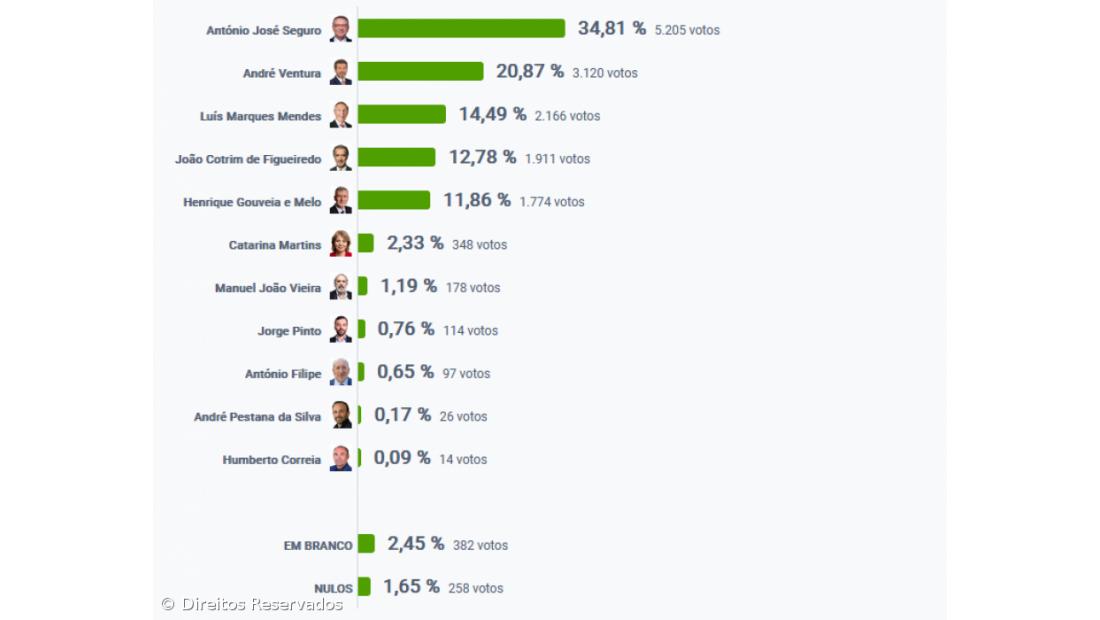Click the 5.205 votos count text
Viewport: 1100px width, 620px height.
click(687, 30)
